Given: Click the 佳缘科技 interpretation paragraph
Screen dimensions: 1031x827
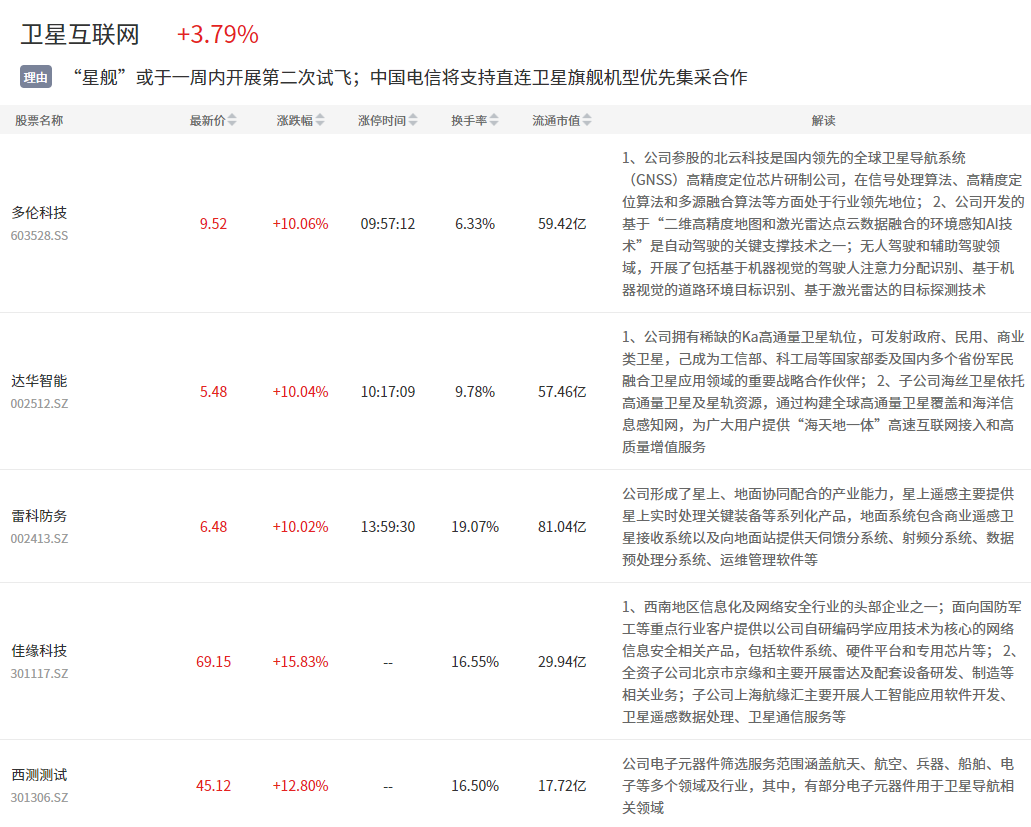Looking at the screenshot, I should pos(822,662).
